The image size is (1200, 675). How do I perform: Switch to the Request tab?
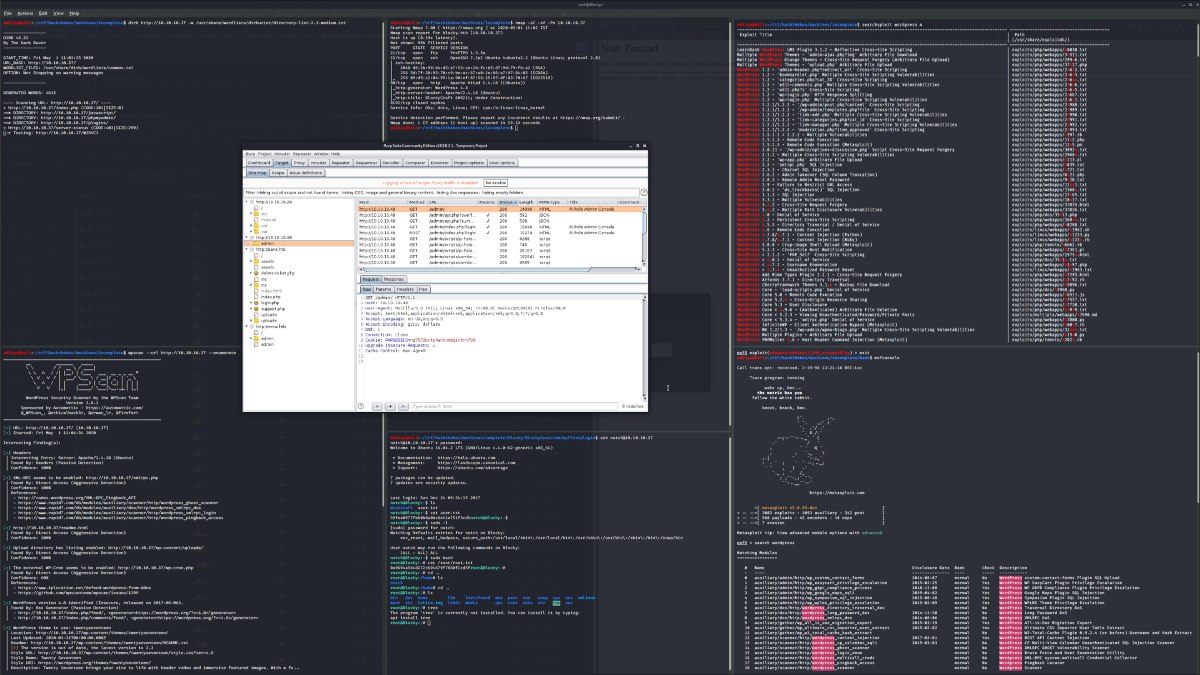pyautogui.click(x=370, y=279)
